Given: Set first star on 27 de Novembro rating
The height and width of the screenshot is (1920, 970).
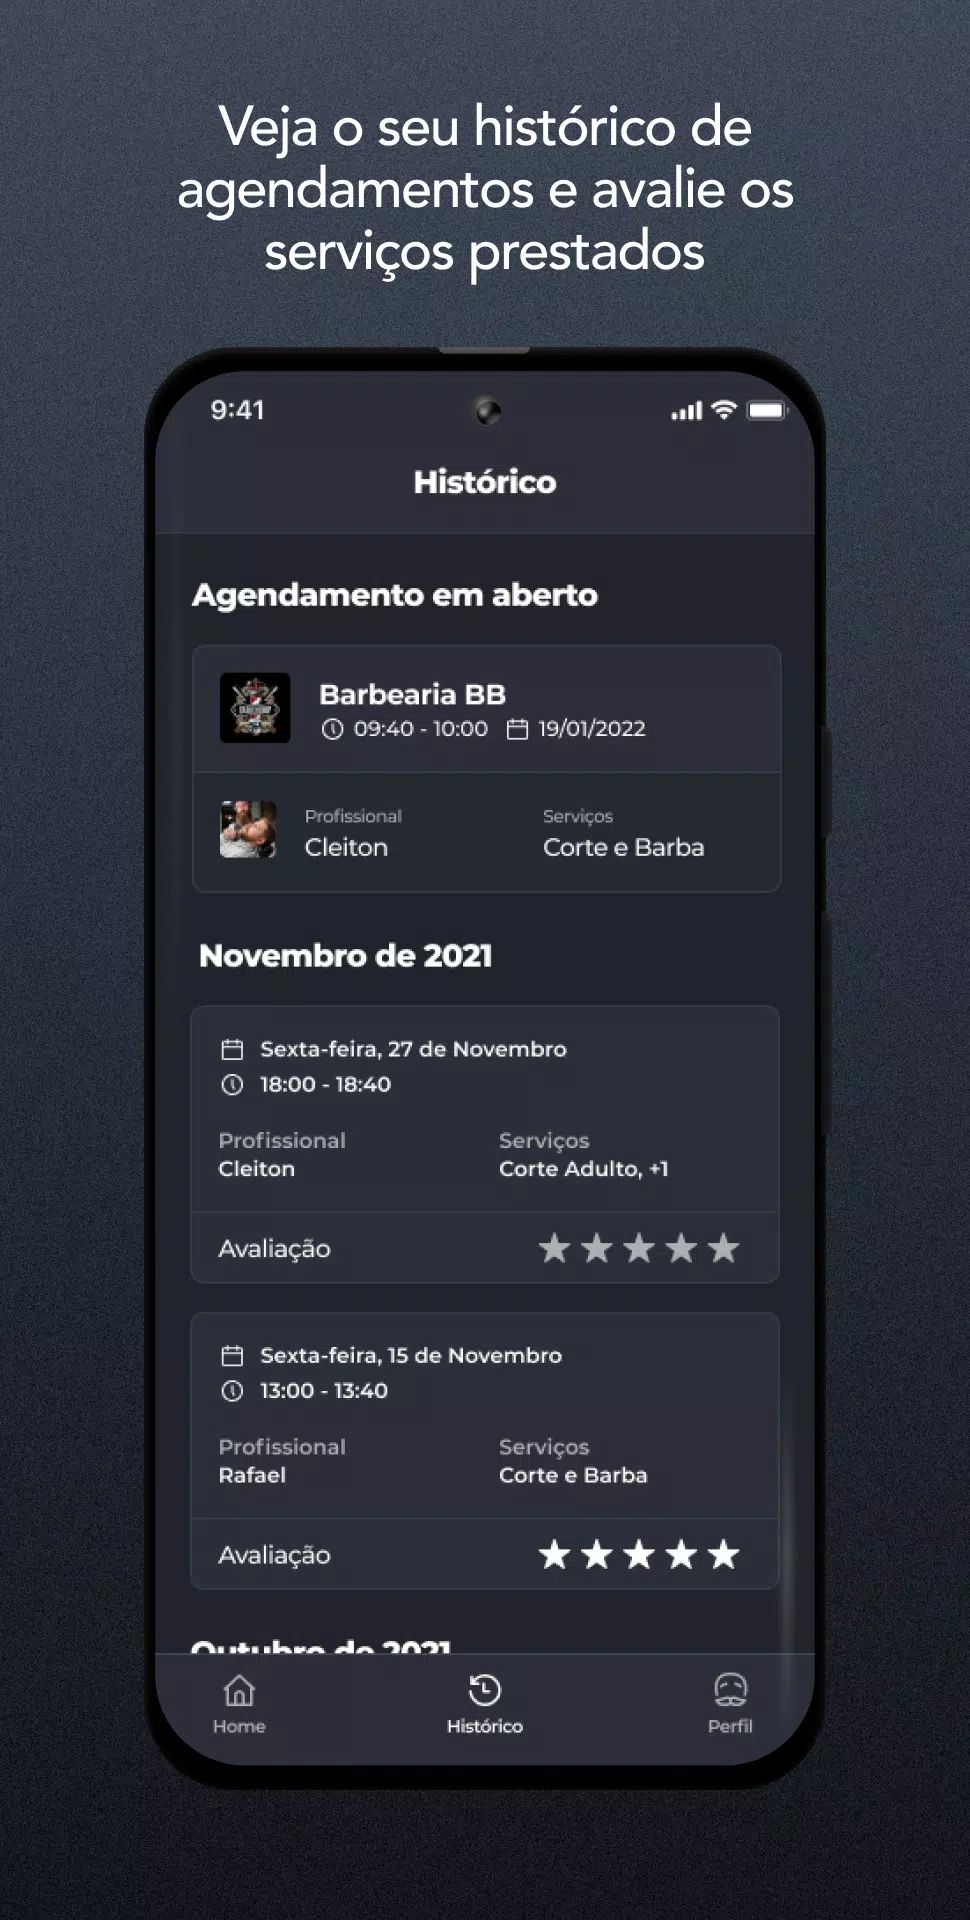Looking at the screenshot, I should [554, 1248].
